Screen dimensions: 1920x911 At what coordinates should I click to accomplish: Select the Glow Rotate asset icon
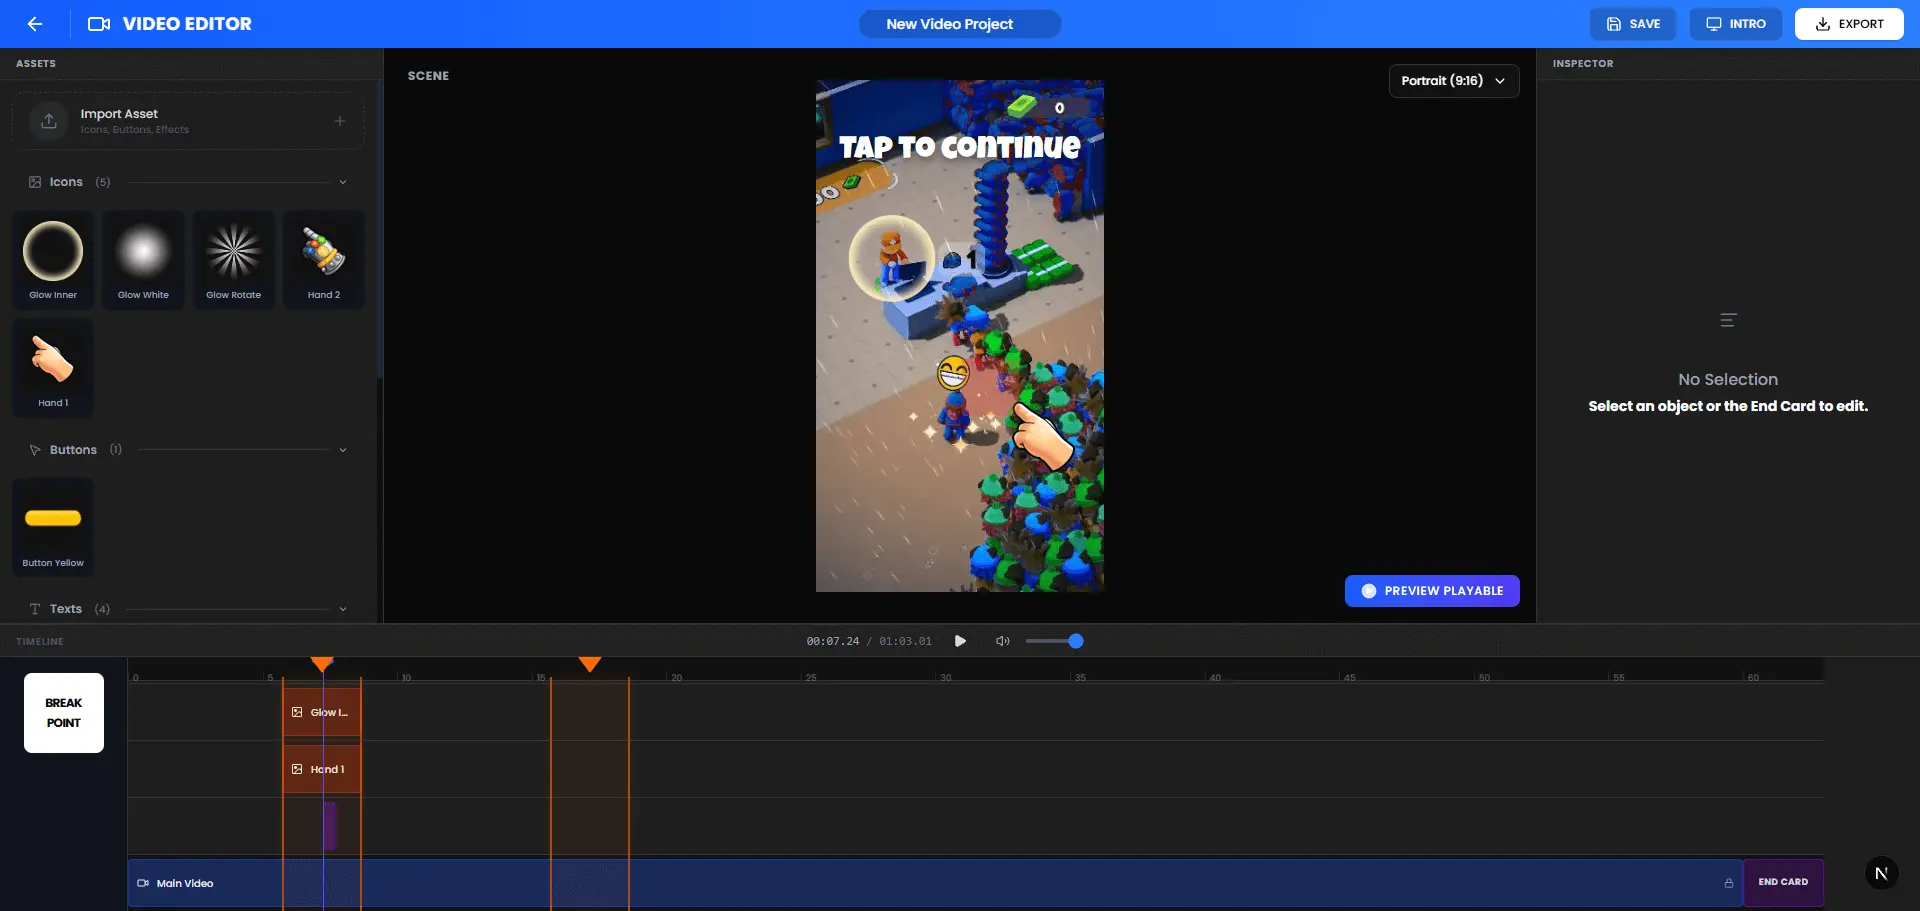233,252
